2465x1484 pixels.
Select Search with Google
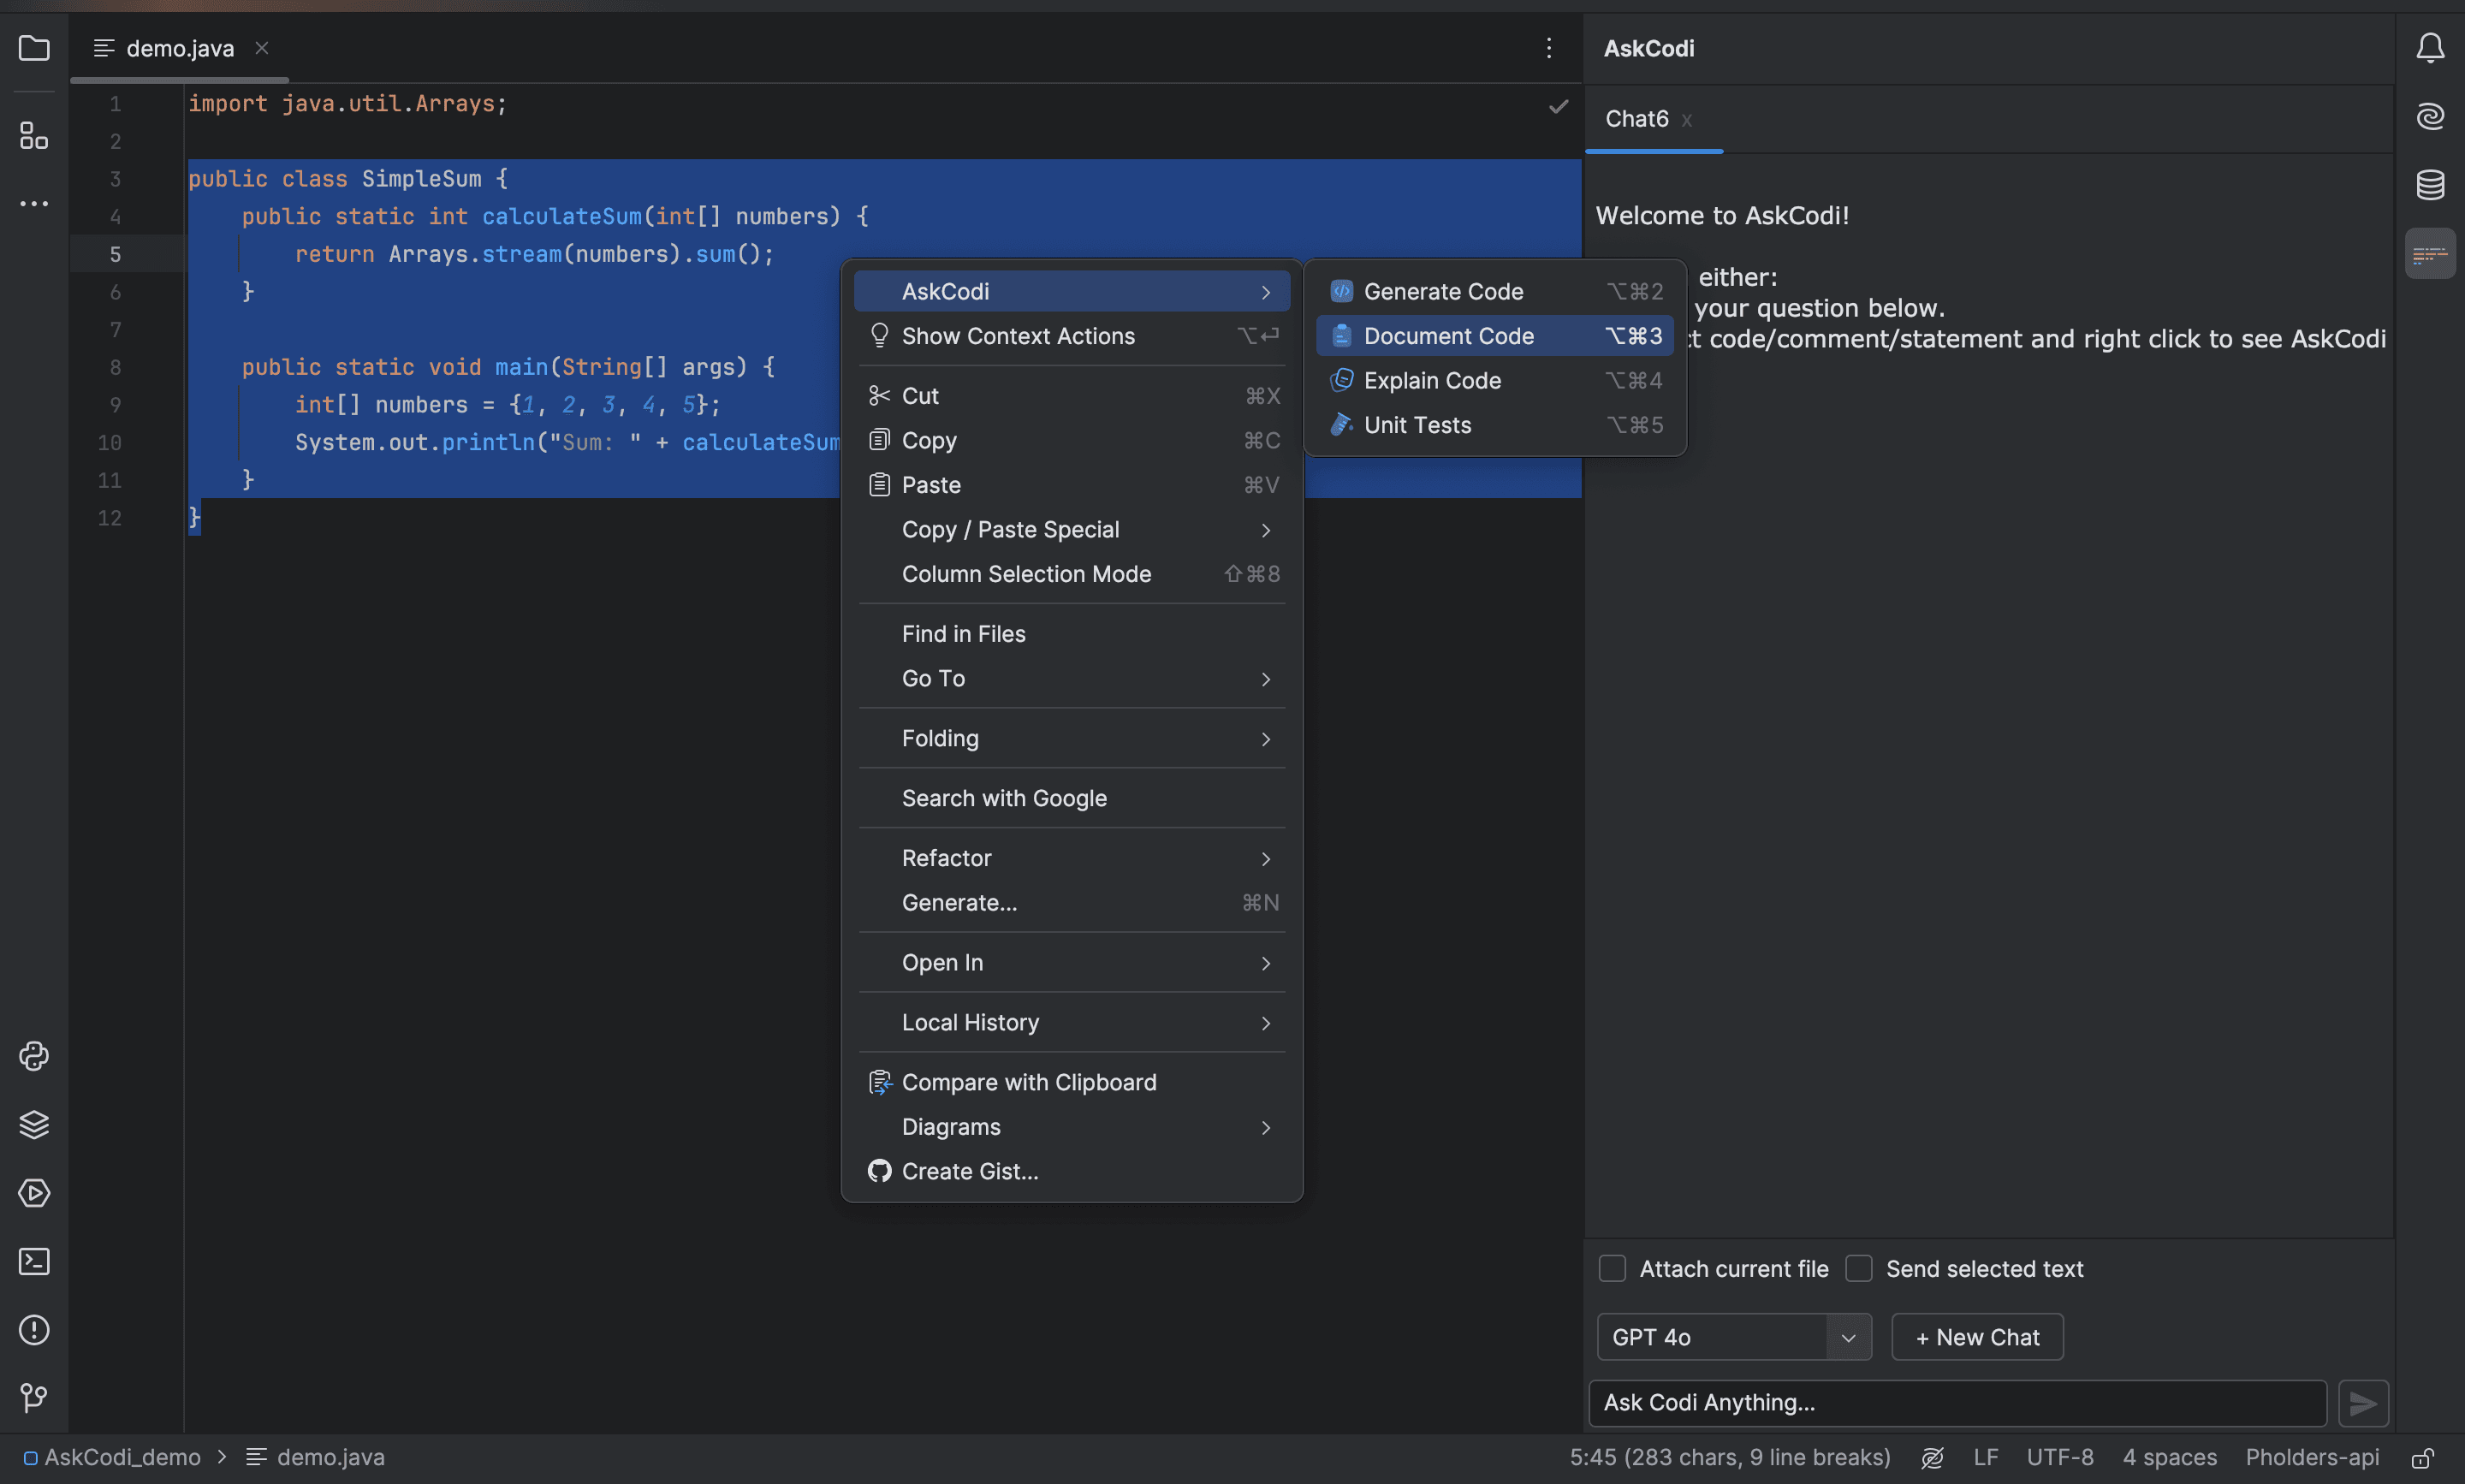pyautogui.click(x=1072, y=798)
